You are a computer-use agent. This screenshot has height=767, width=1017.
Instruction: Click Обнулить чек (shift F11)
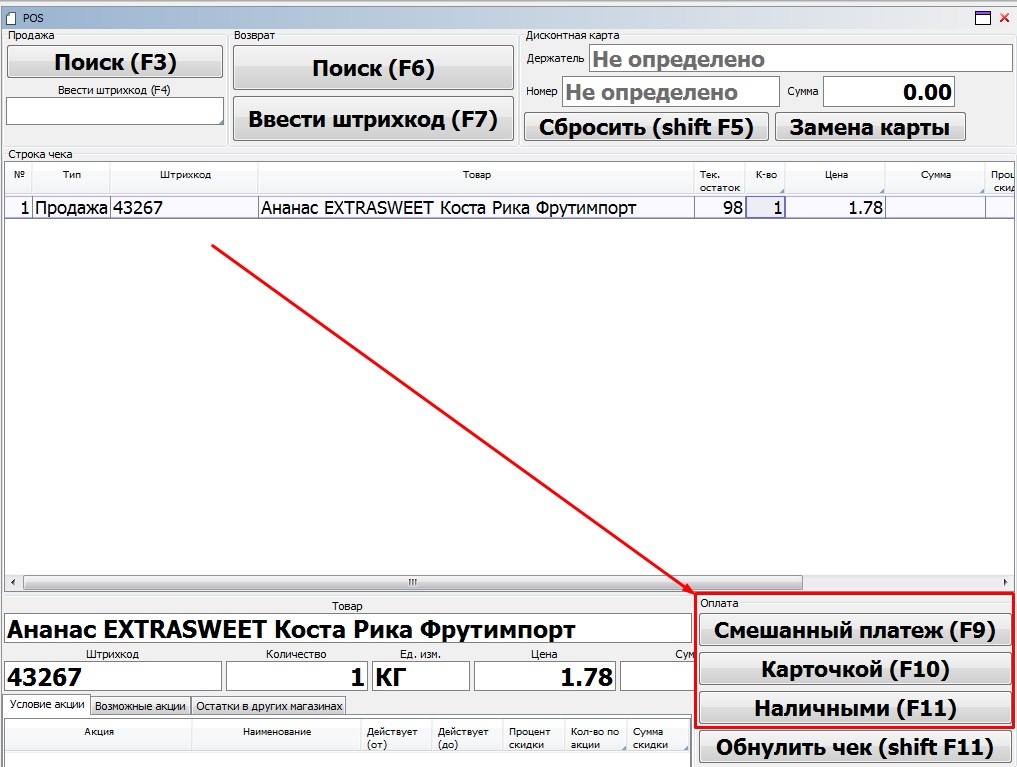[x=855, y=747]
